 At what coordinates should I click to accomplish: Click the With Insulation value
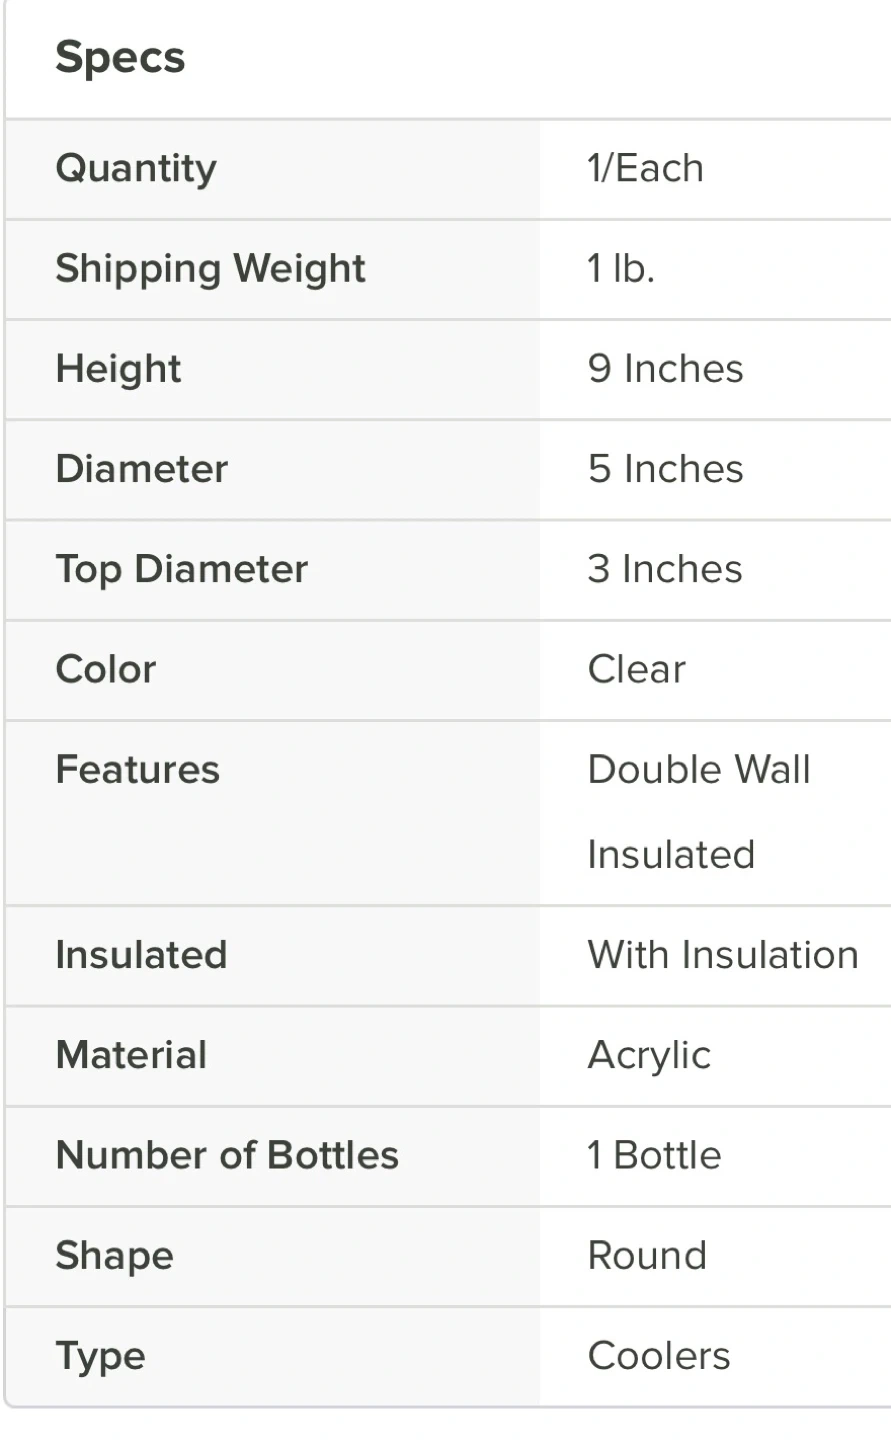[722, 955]
